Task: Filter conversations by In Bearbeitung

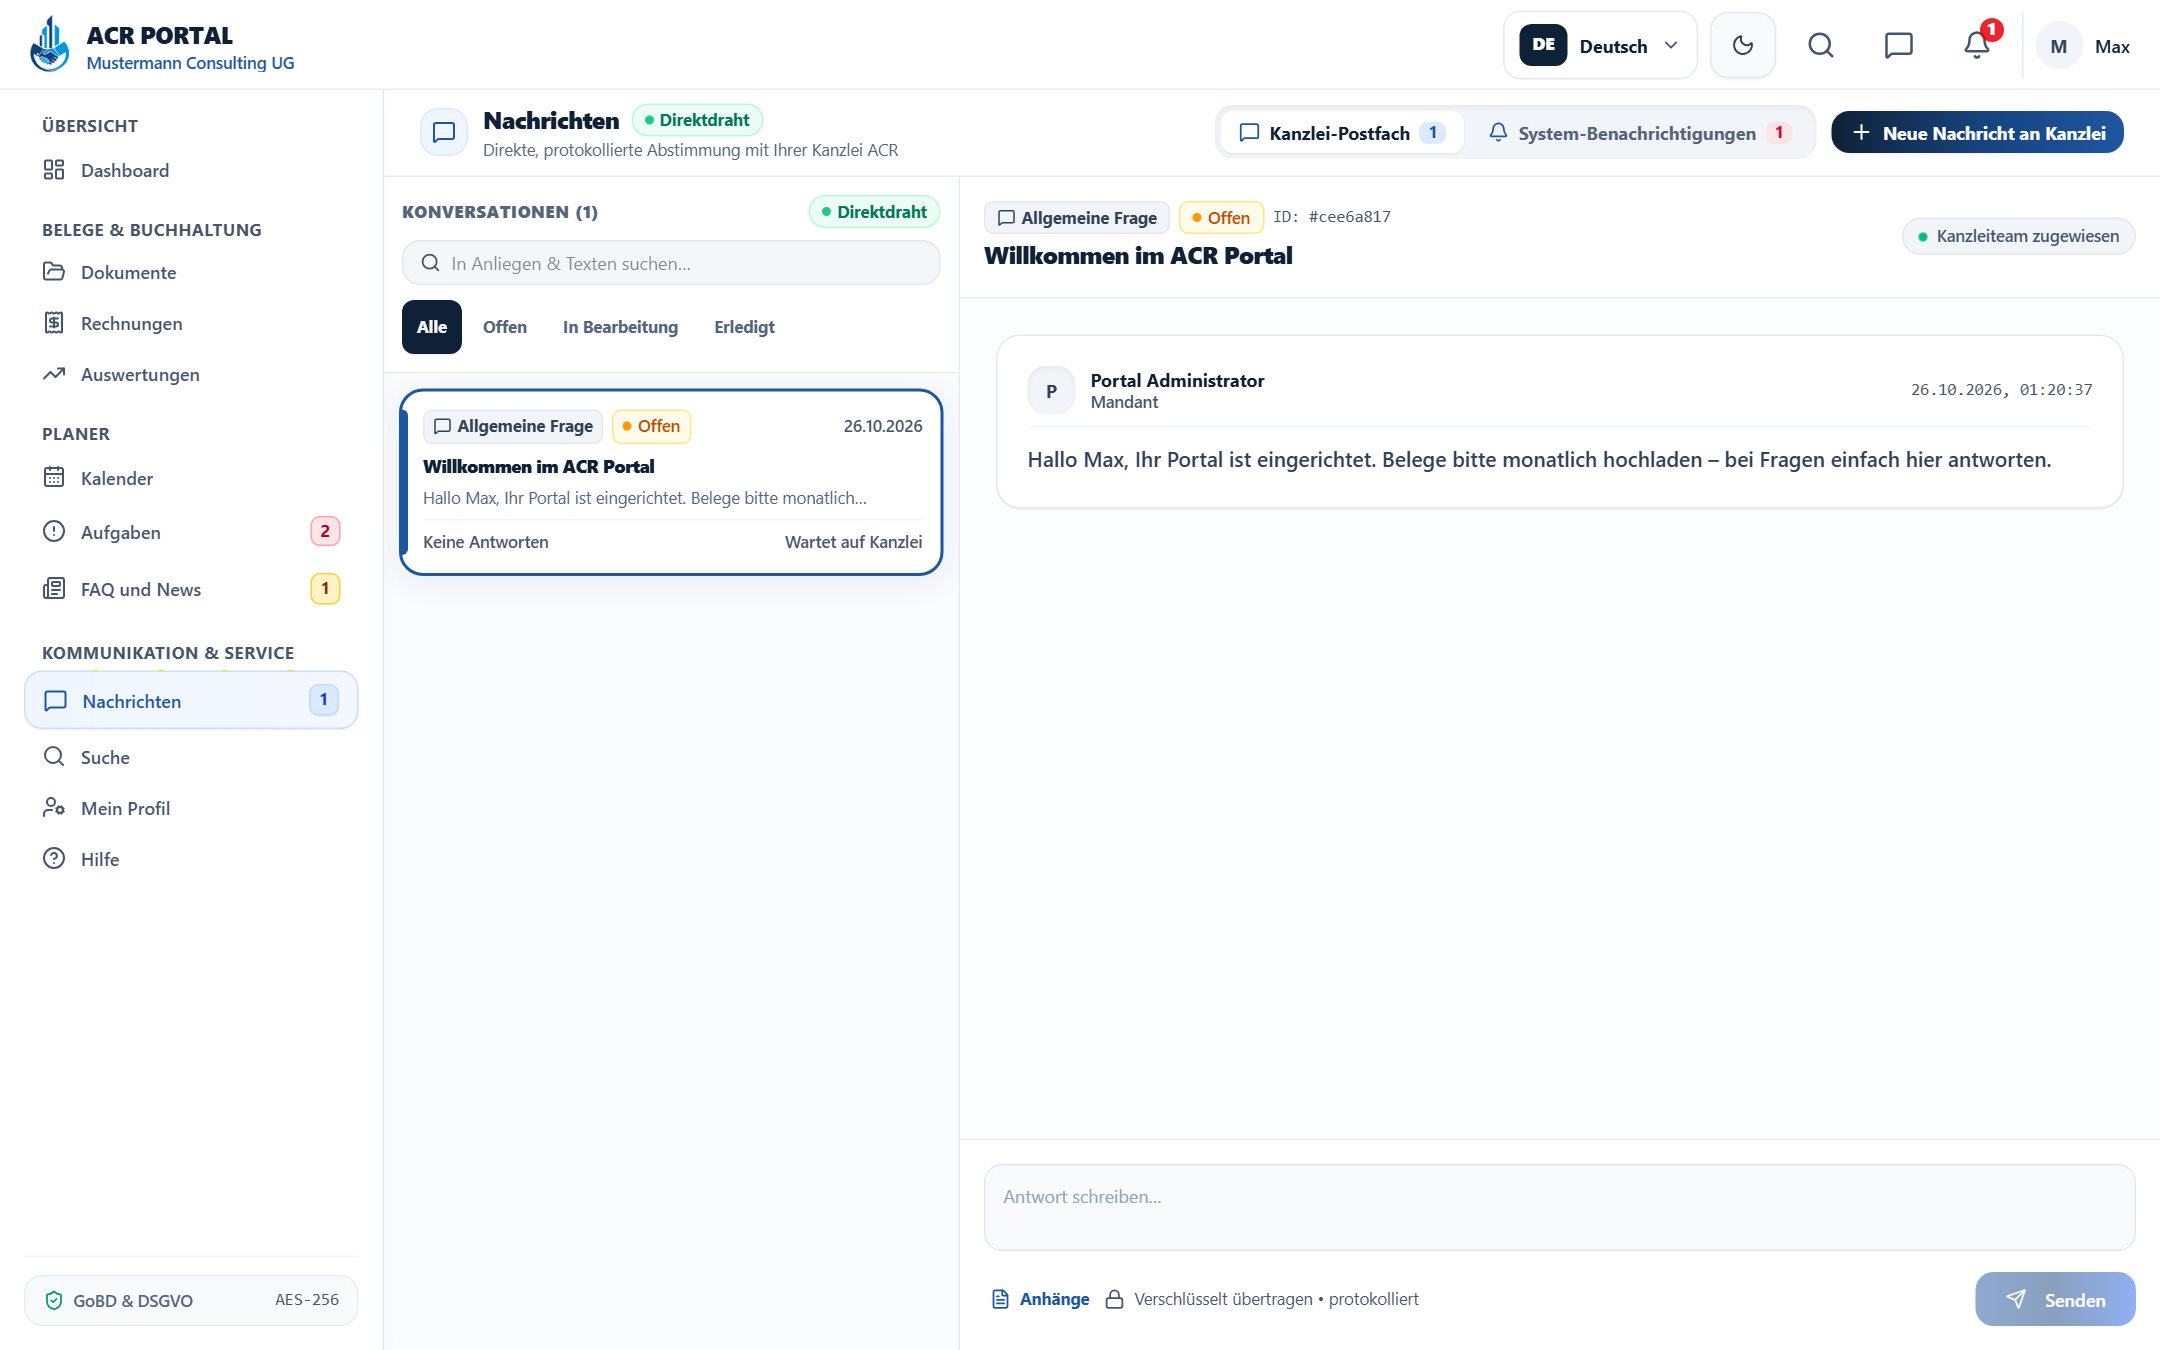Action: (620, 327)
